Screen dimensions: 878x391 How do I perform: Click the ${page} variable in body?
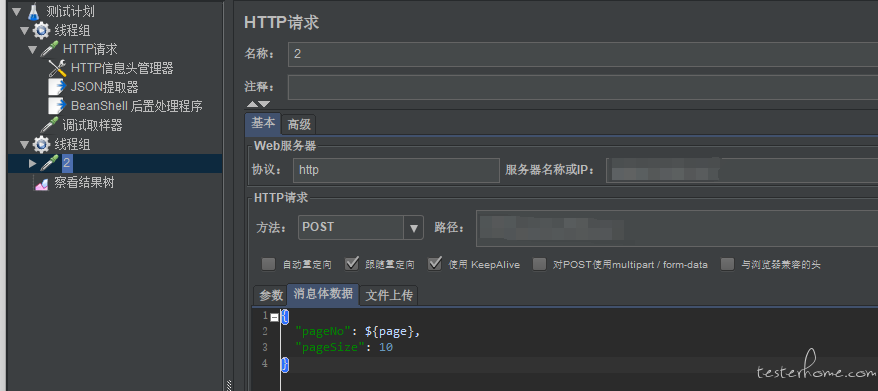click(x=390, y=332)
